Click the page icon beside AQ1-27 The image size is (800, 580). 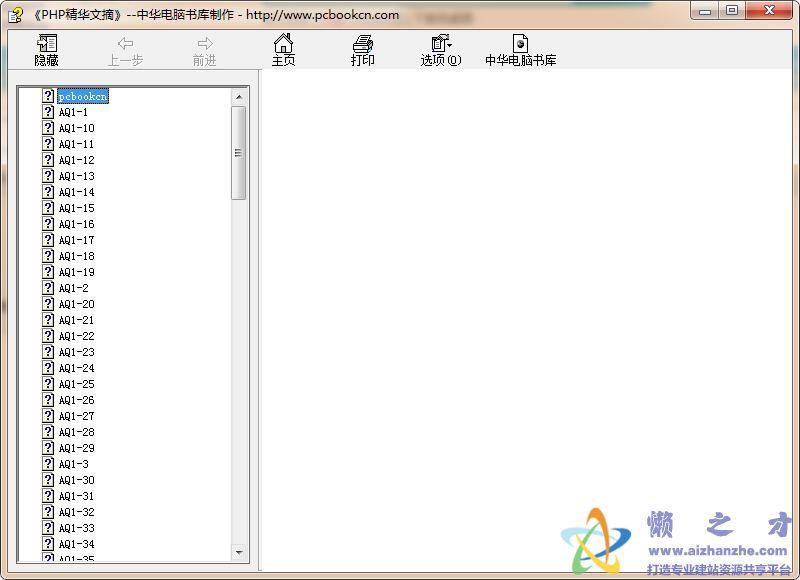pos(48,416)
